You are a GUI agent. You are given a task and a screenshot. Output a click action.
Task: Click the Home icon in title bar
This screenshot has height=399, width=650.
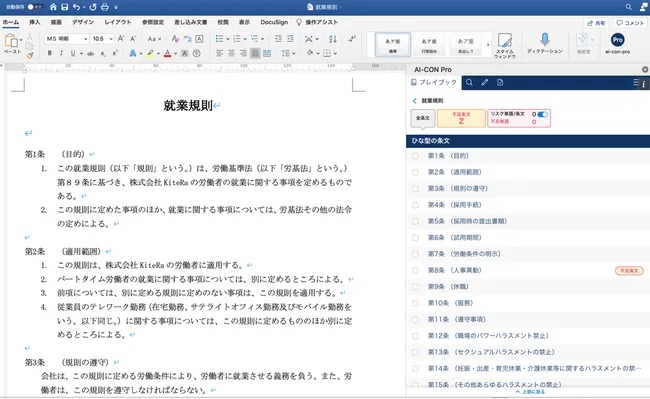pyautogui.click(x=53, y=7)
